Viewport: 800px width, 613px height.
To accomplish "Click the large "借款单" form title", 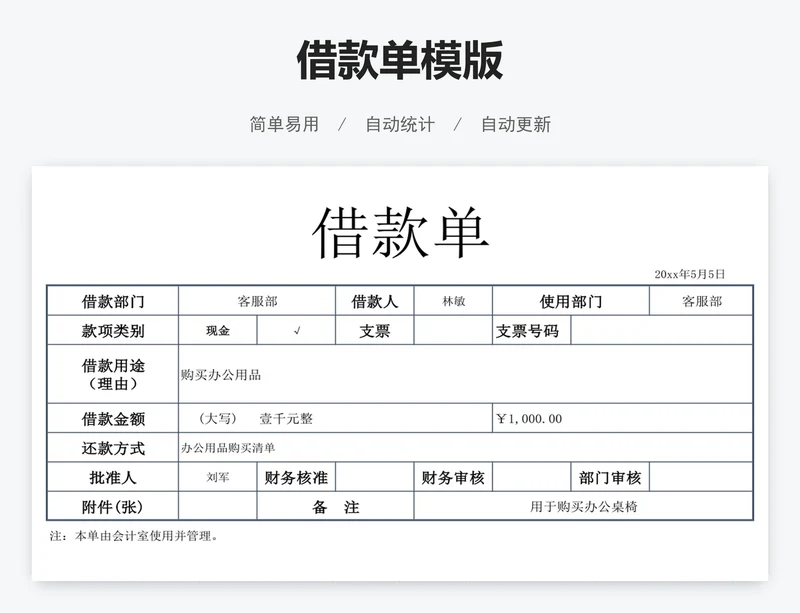I will pos(401,232).
